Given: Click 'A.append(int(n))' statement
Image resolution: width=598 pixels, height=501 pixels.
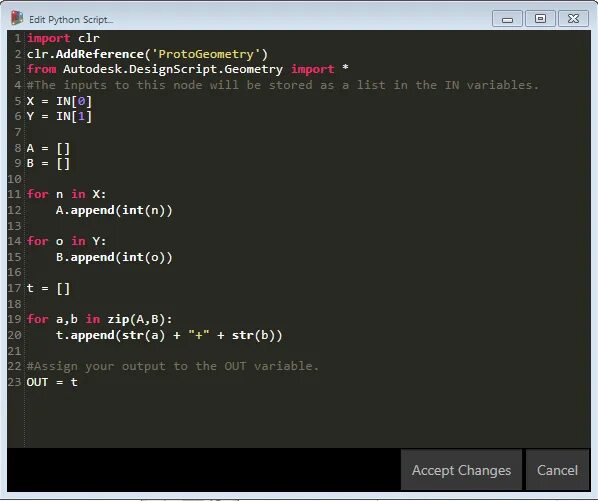Looking at the screenshot, I should tap(114, 210).
